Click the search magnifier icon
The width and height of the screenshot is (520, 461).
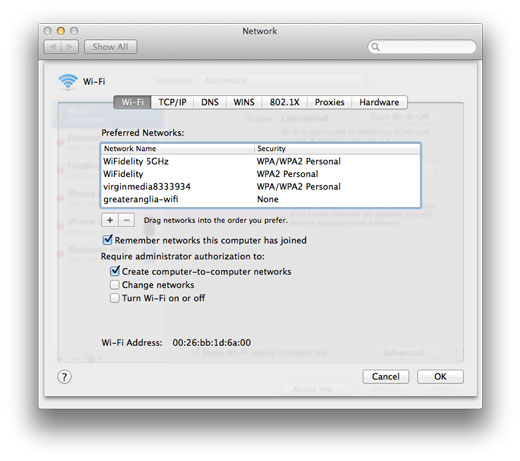tap(375, 47)
